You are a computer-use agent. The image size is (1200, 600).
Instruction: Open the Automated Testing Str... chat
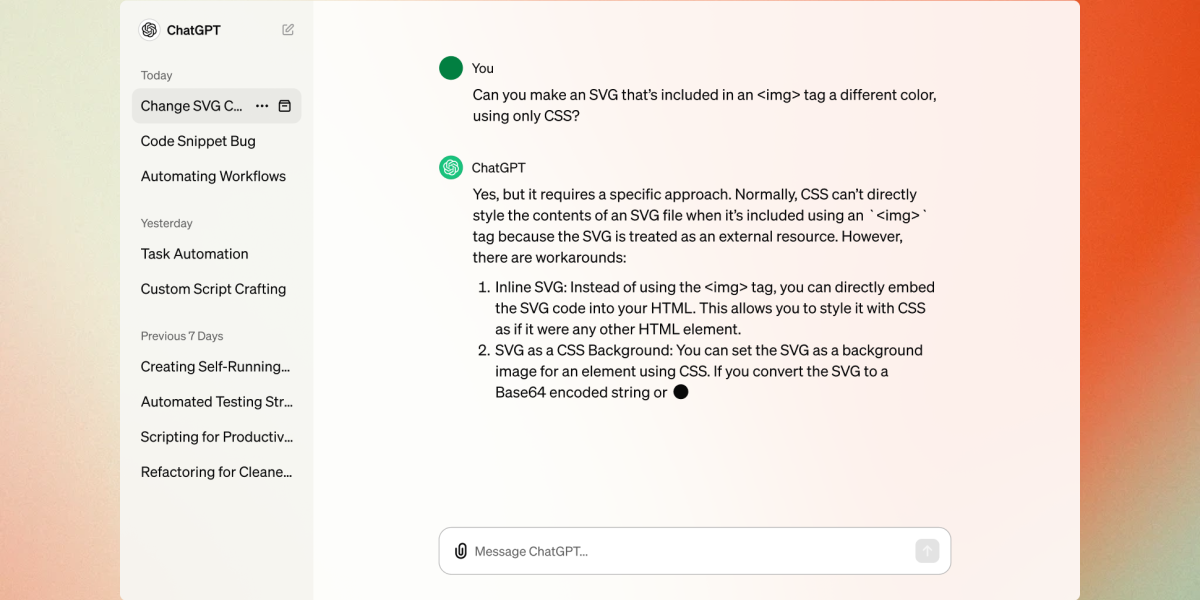(x=216, y=402)
